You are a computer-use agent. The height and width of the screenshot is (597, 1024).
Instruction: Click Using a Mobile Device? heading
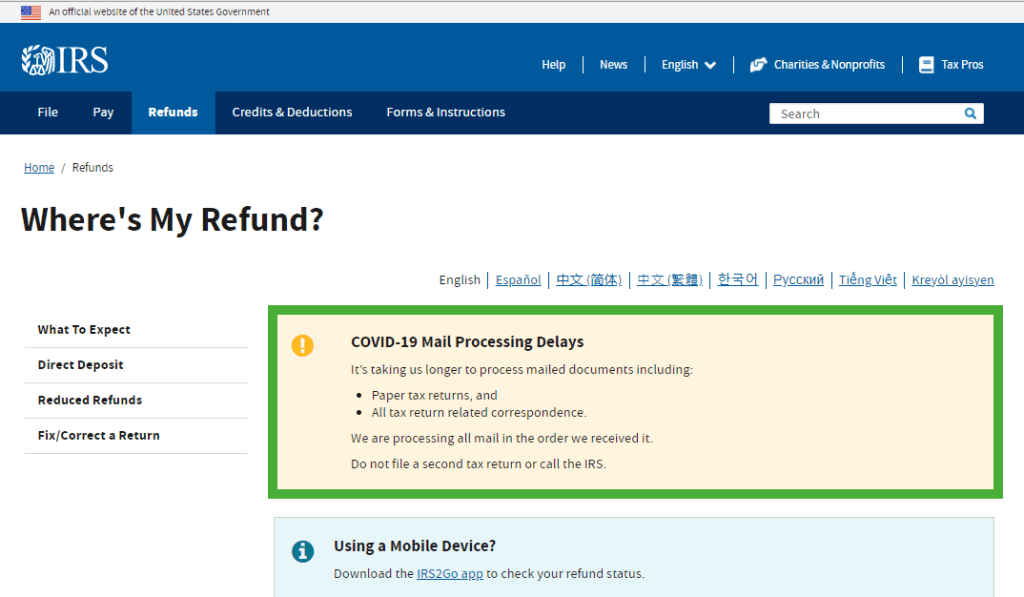415,545
